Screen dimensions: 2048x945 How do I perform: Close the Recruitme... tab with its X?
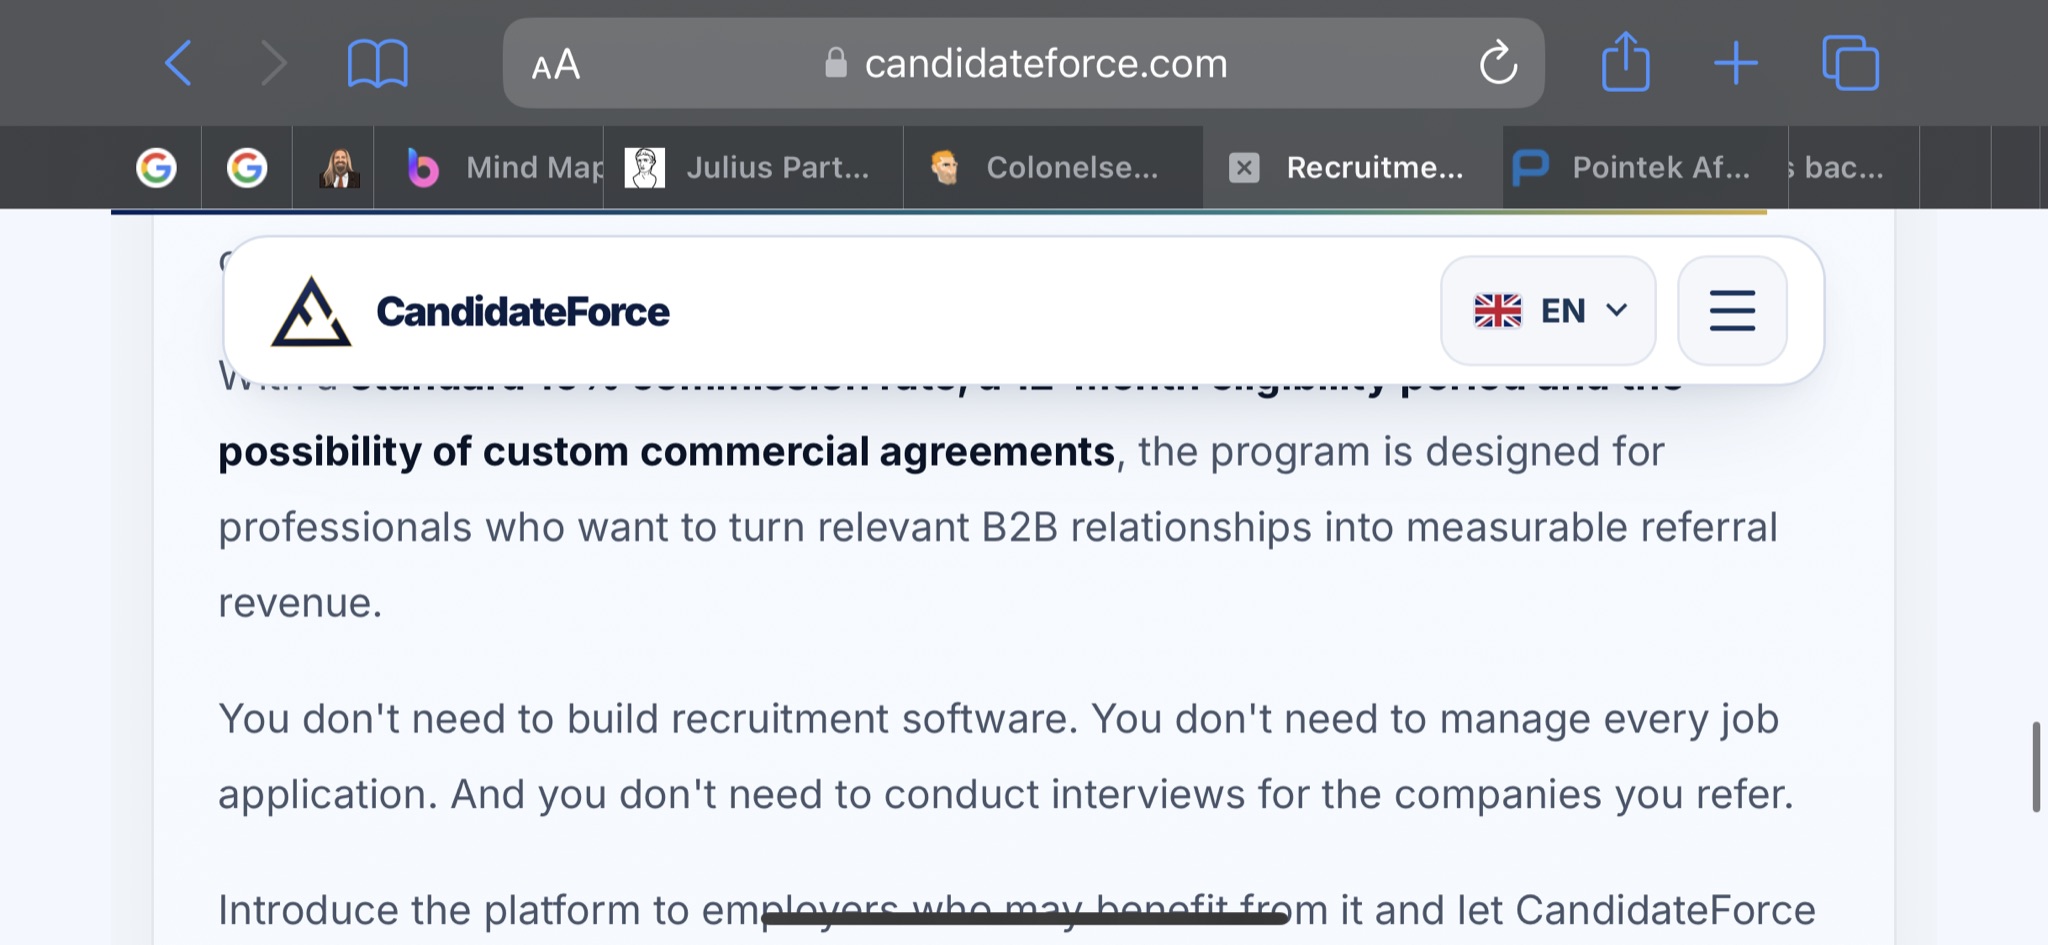[1243, 167]
